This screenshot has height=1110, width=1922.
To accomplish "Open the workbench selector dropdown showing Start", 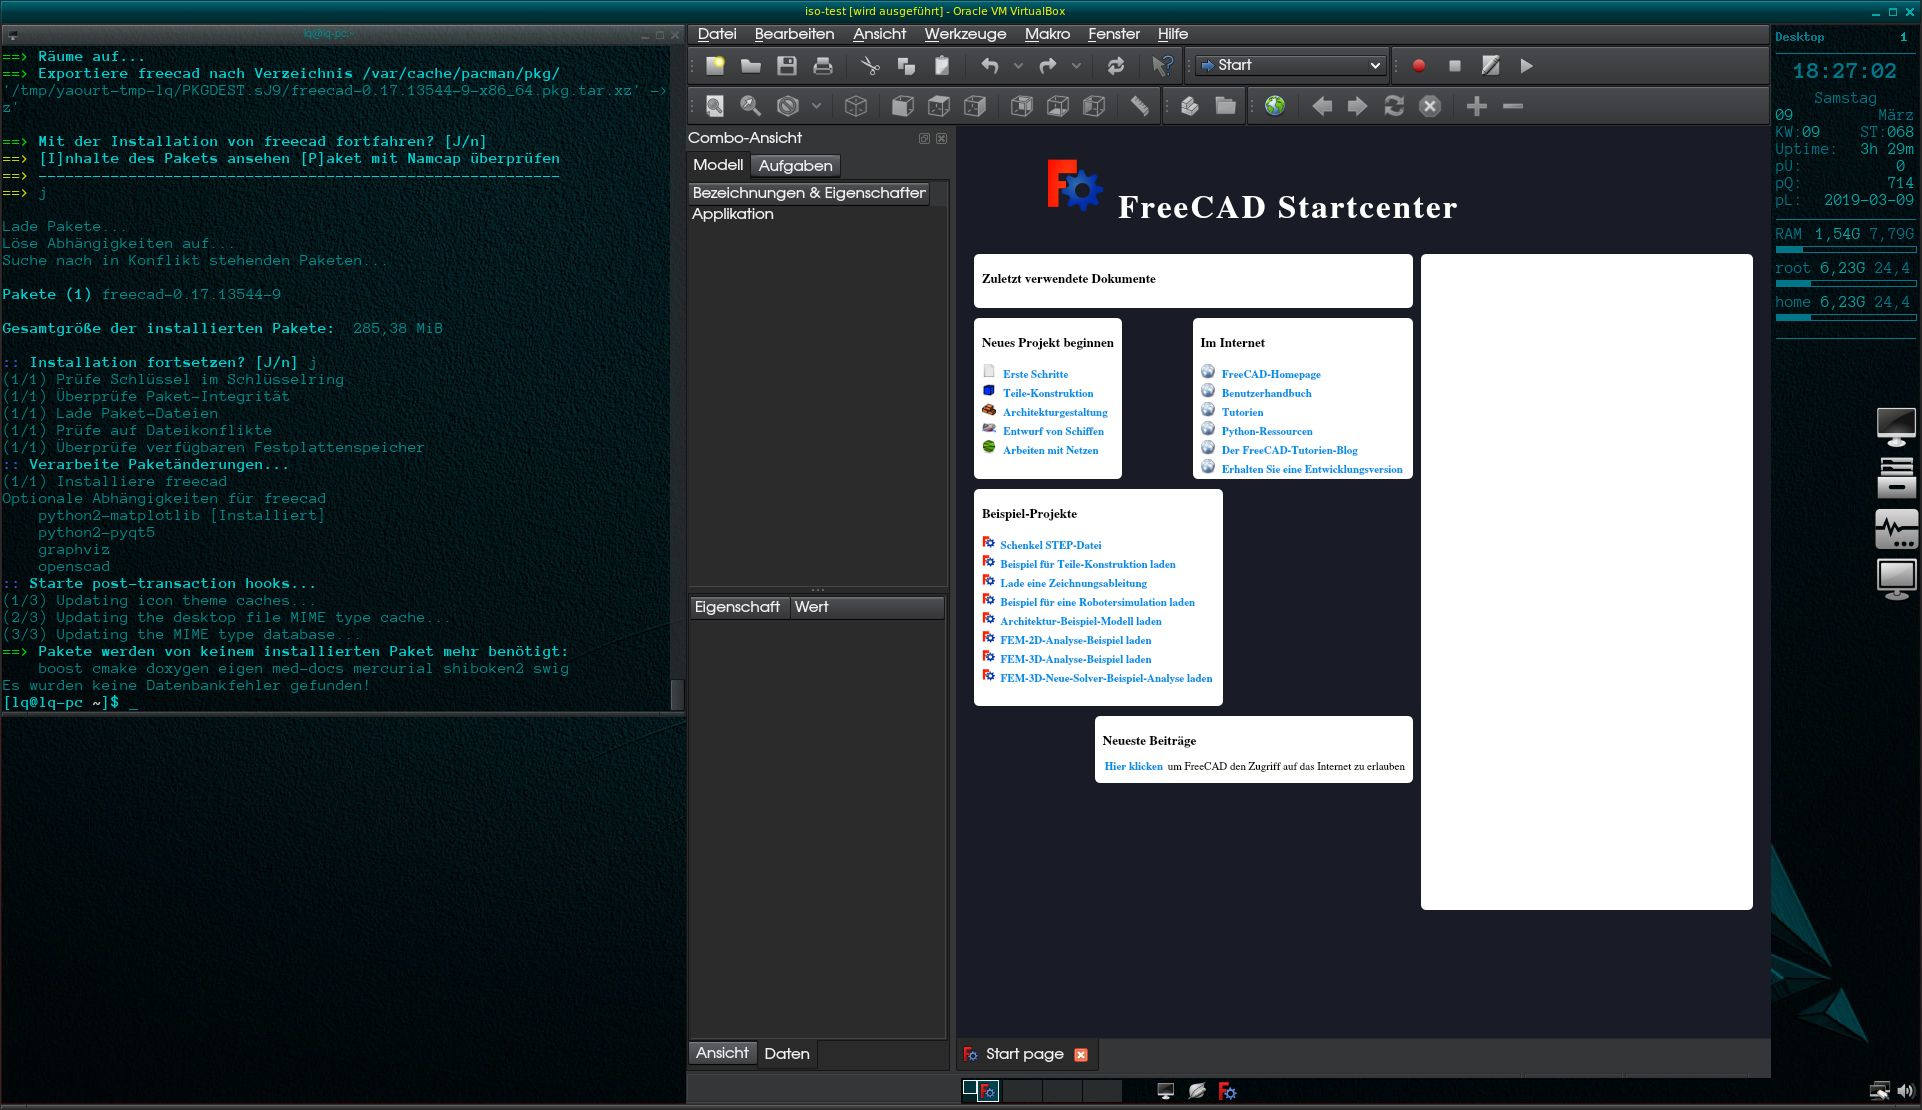I will coord(1290,66).
